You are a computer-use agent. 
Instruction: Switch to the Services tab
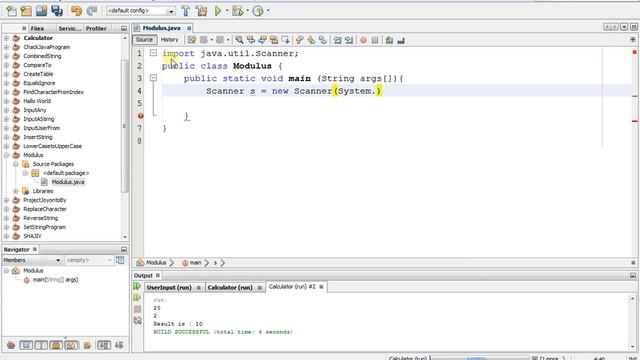tap(69, 28)
